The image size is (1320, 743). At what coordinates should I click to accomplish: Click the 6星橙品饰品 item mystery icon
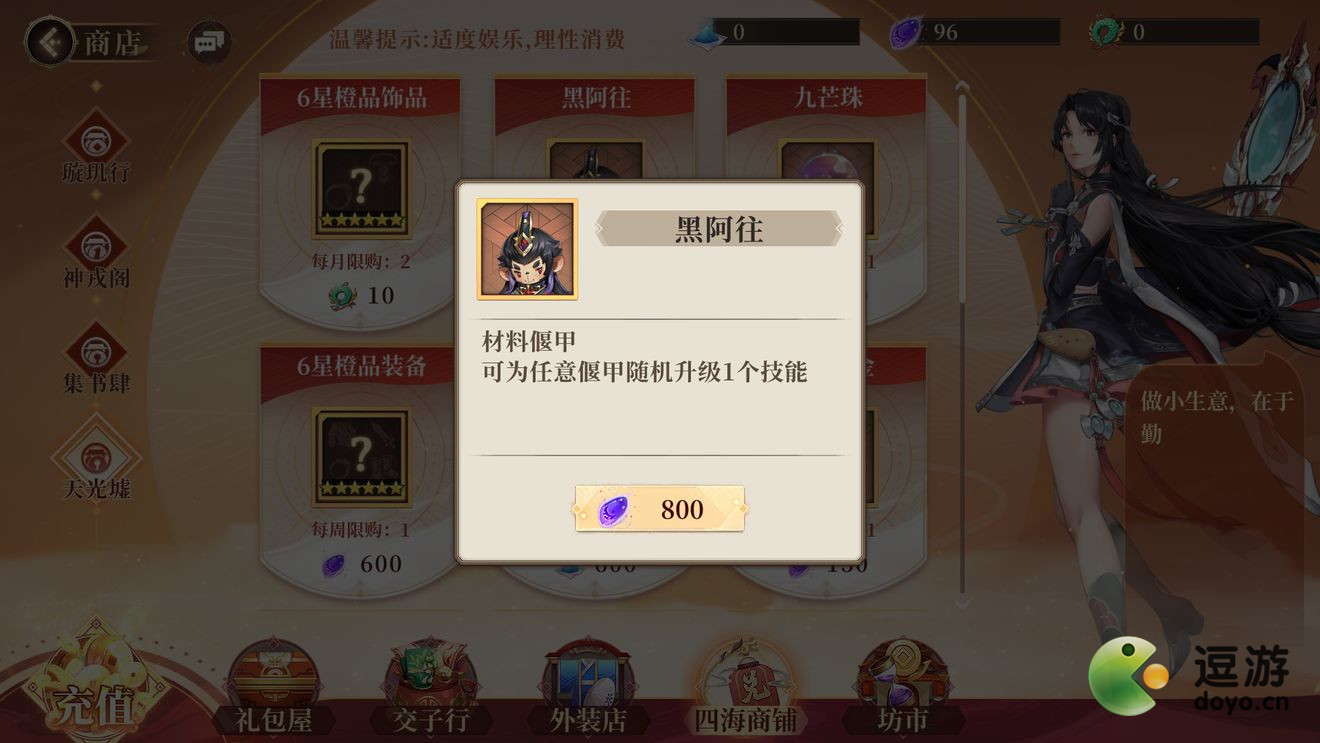[x=361, y=188]
